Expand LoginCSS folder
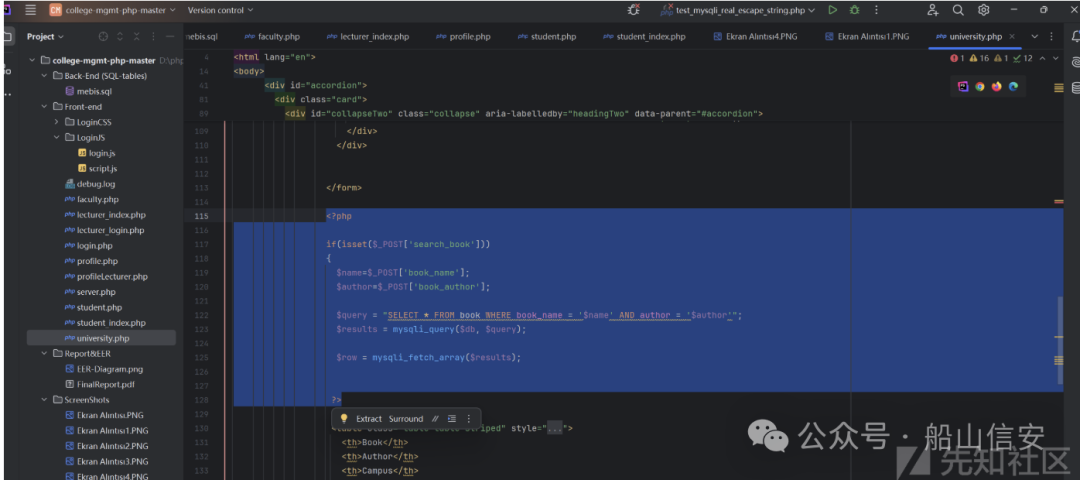This screenshot has width=1080, height=480. [56, 122]
